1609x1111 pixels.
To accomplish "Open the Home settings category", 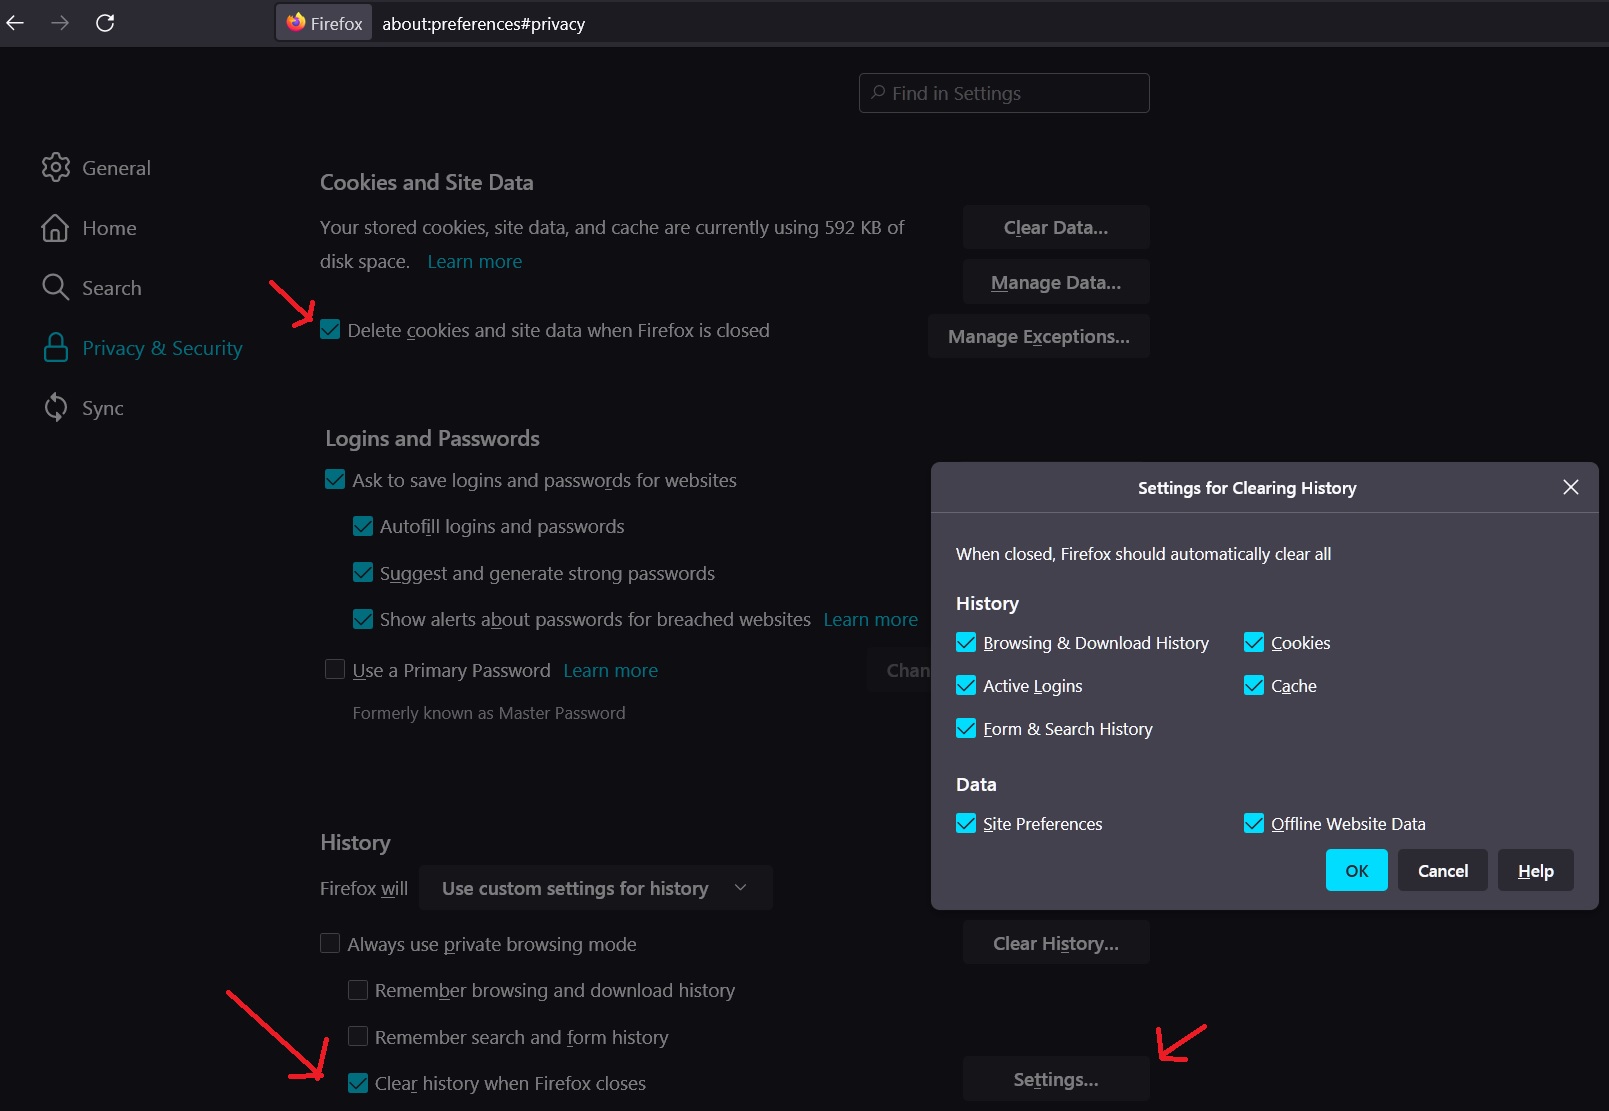I will [89, 228].
